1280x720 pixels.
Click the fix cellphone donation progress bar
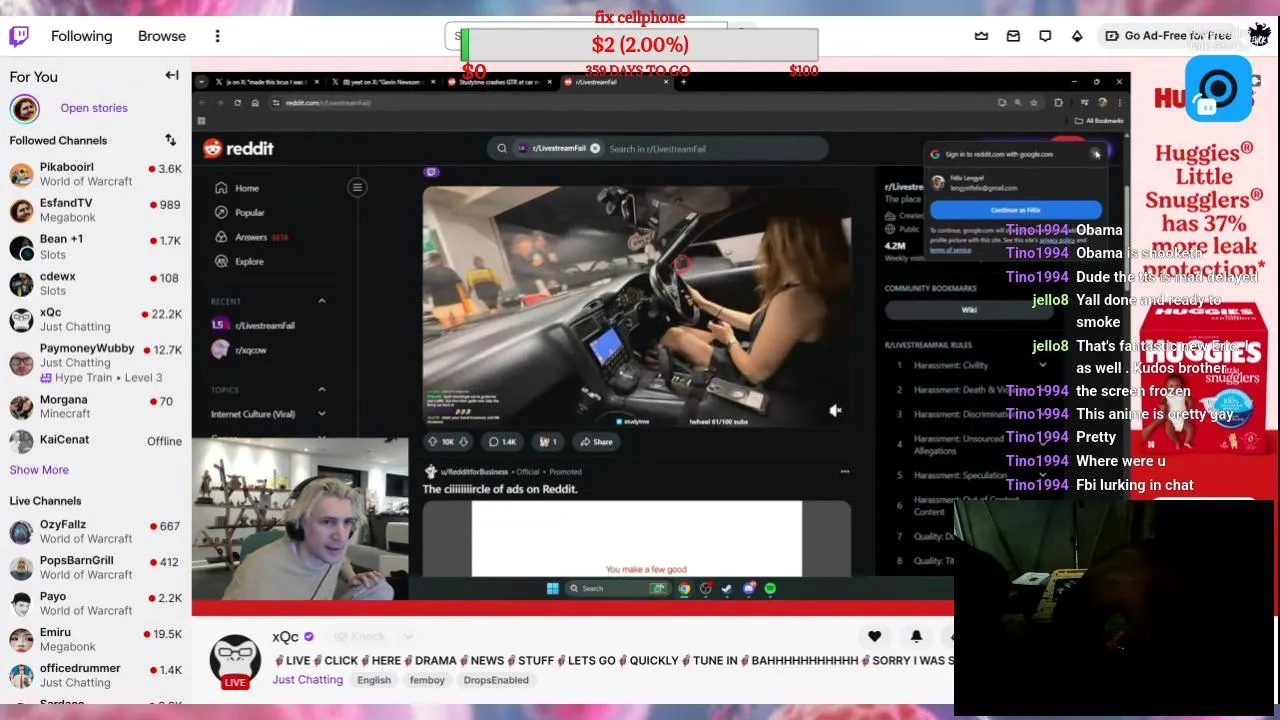pyautogui.click(x=640, y=45)
